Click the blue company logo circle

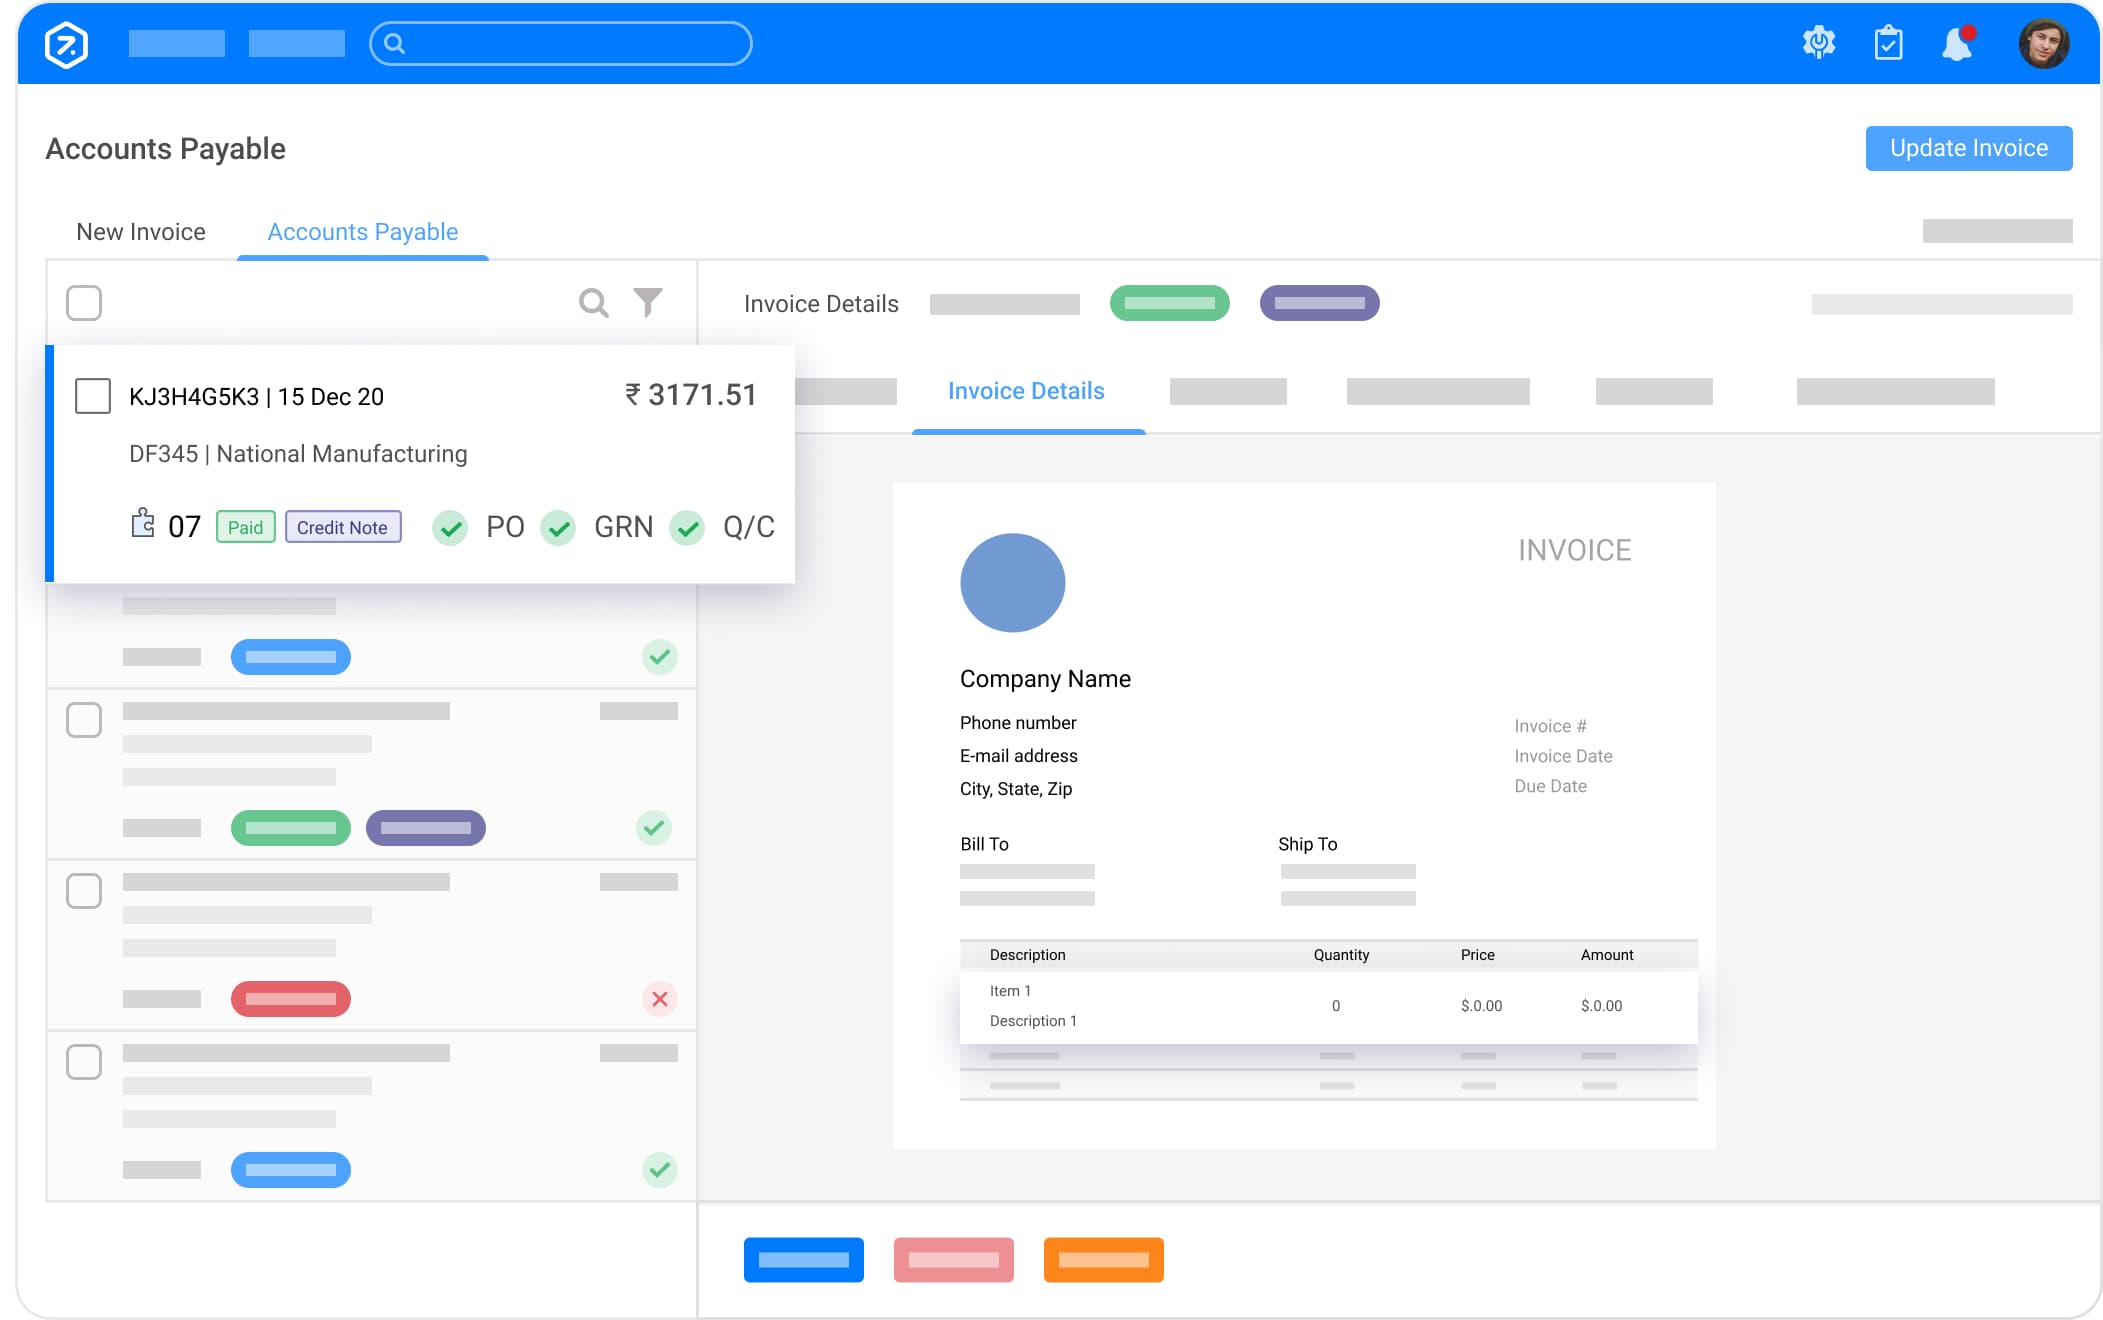1013,583
